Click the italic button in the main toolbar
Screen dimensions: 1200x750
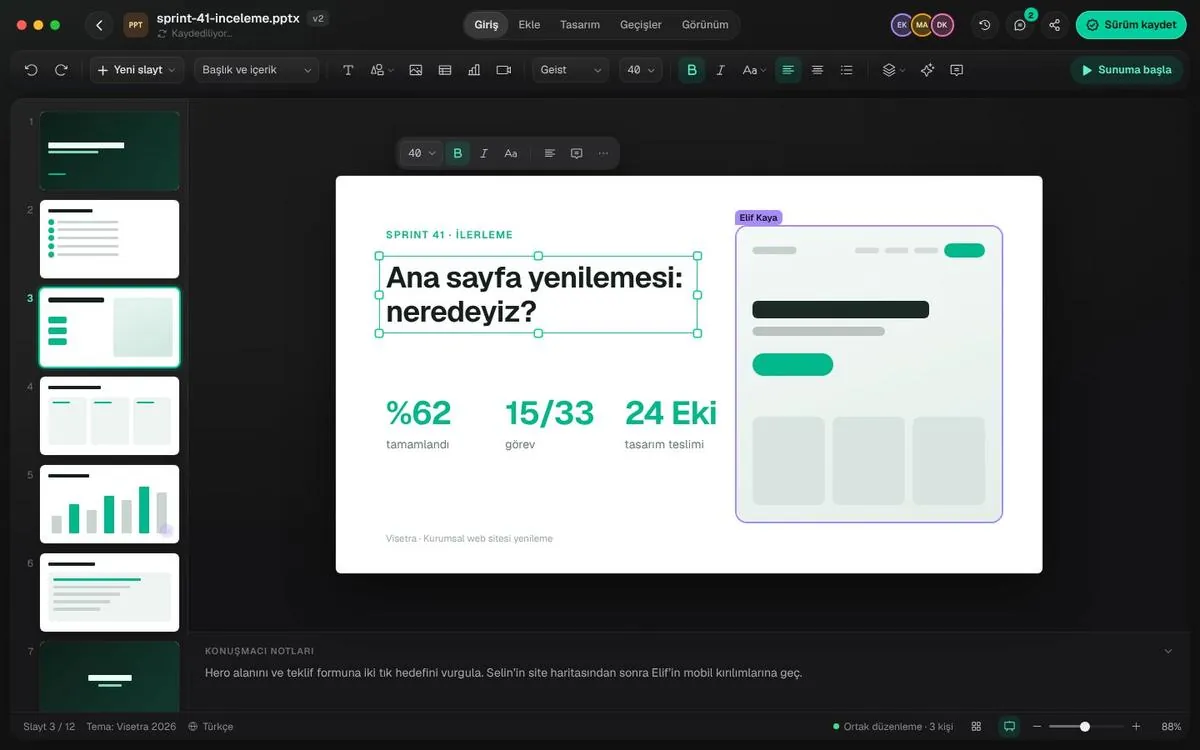720,70
